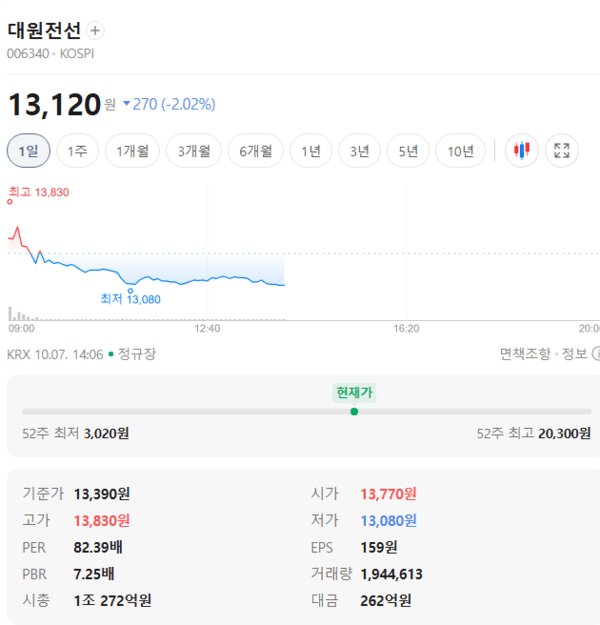The image size is (600, 625).
Task: Click 고가 value 13,830원
Action: [102, 521]
